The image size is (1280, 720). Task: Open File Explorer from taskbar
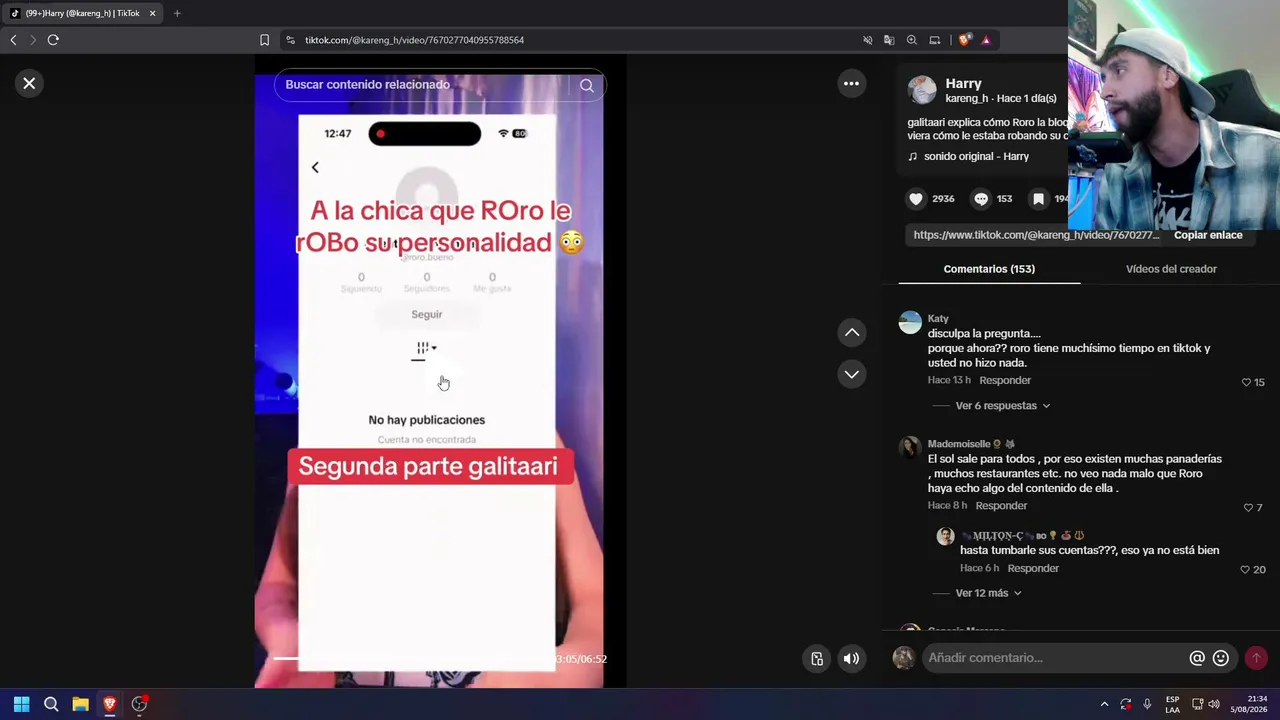tap(80, 704)
